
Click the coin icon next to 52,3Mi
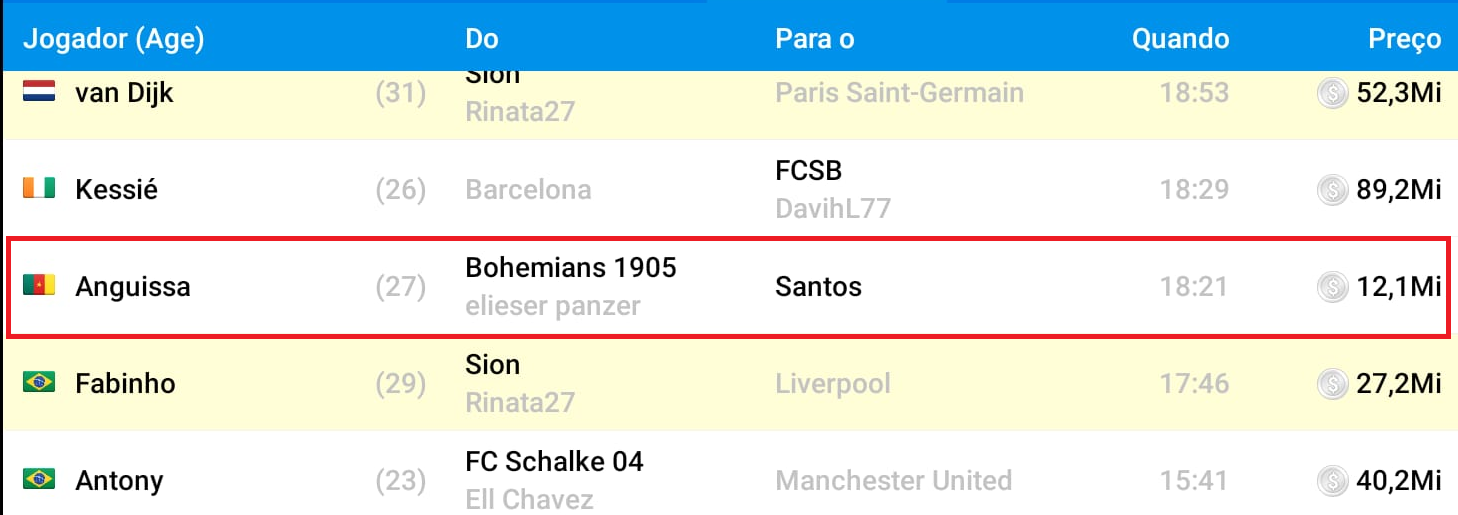[1332, 93]
